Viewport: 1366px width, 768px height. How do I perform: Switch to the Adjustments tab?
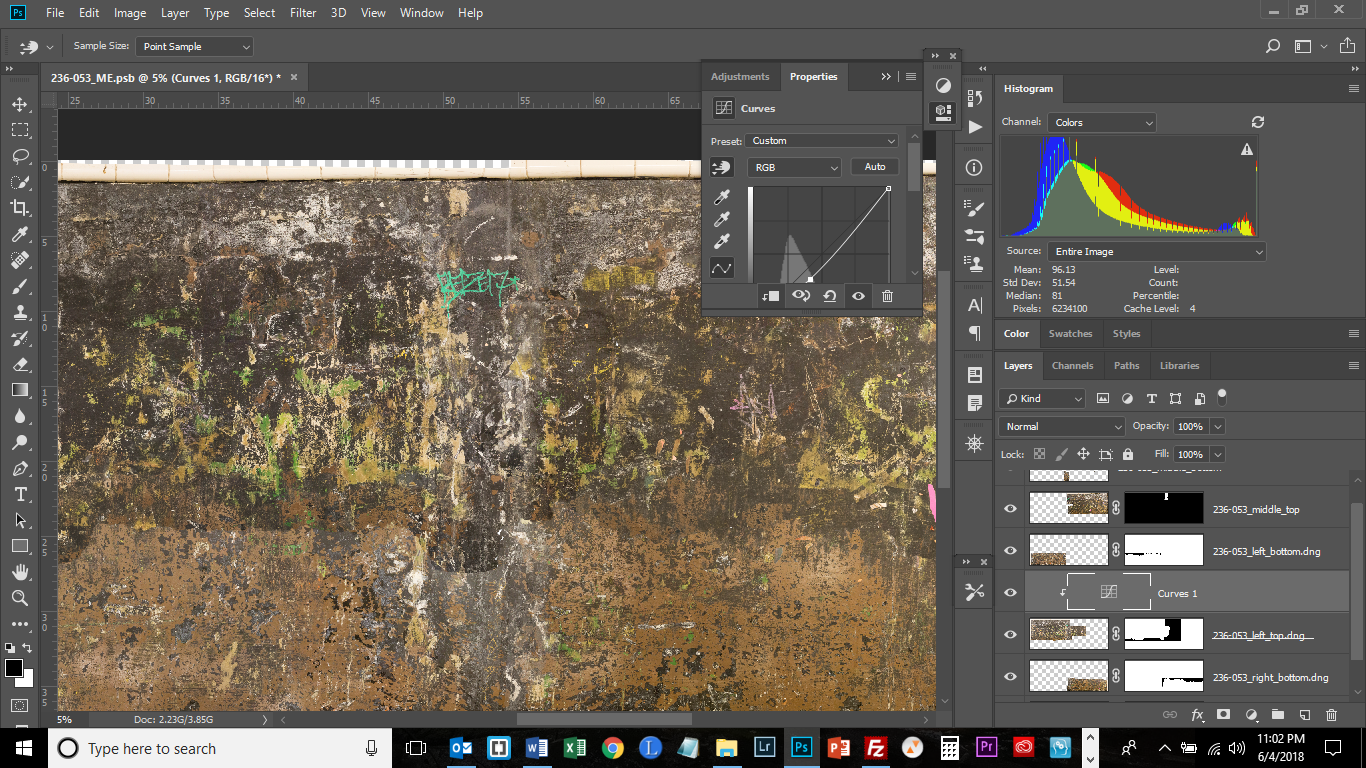[x=740, y=77]
